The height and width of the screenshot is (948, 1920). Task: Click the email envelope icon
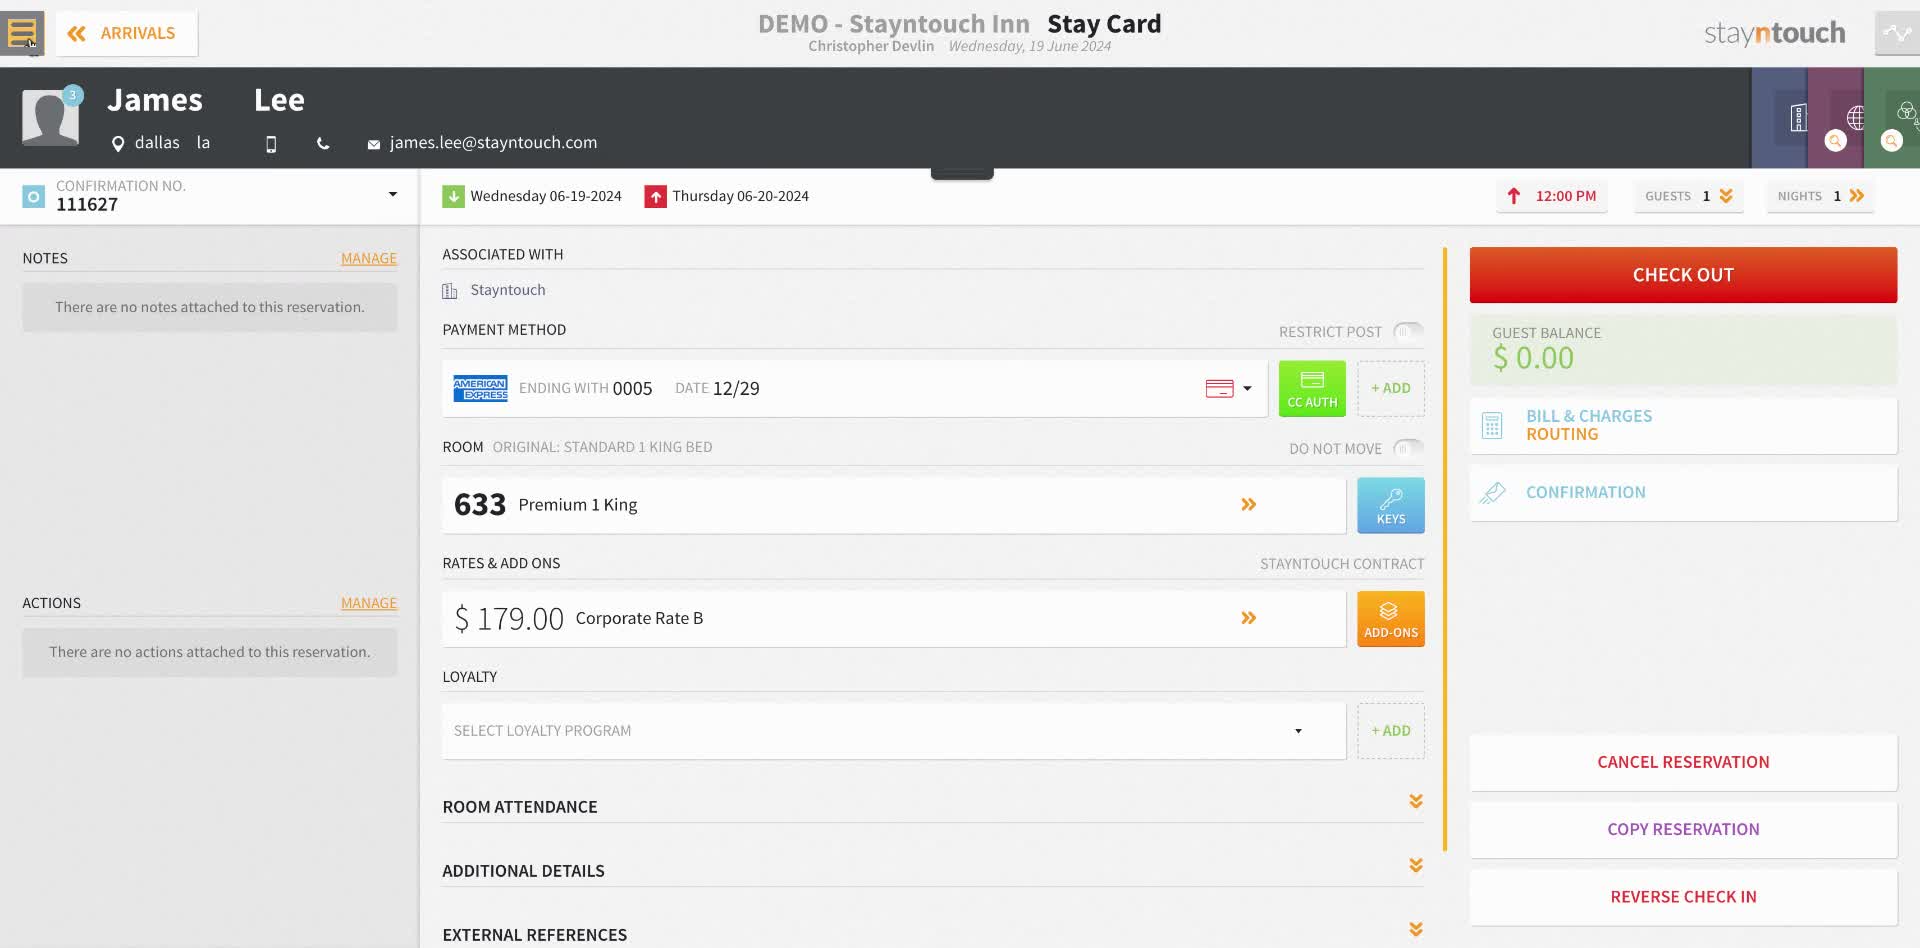tap(374, 144)
